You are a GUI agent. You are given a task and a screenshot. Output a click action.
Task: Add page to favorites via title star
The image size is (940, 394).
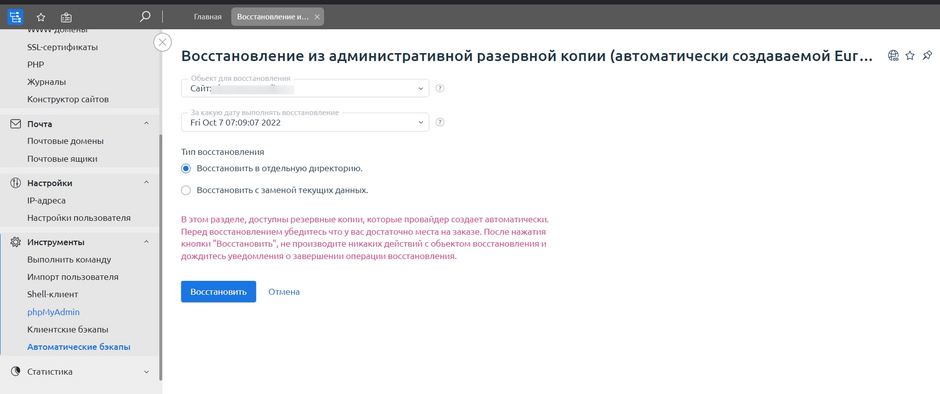click(910, 56)
